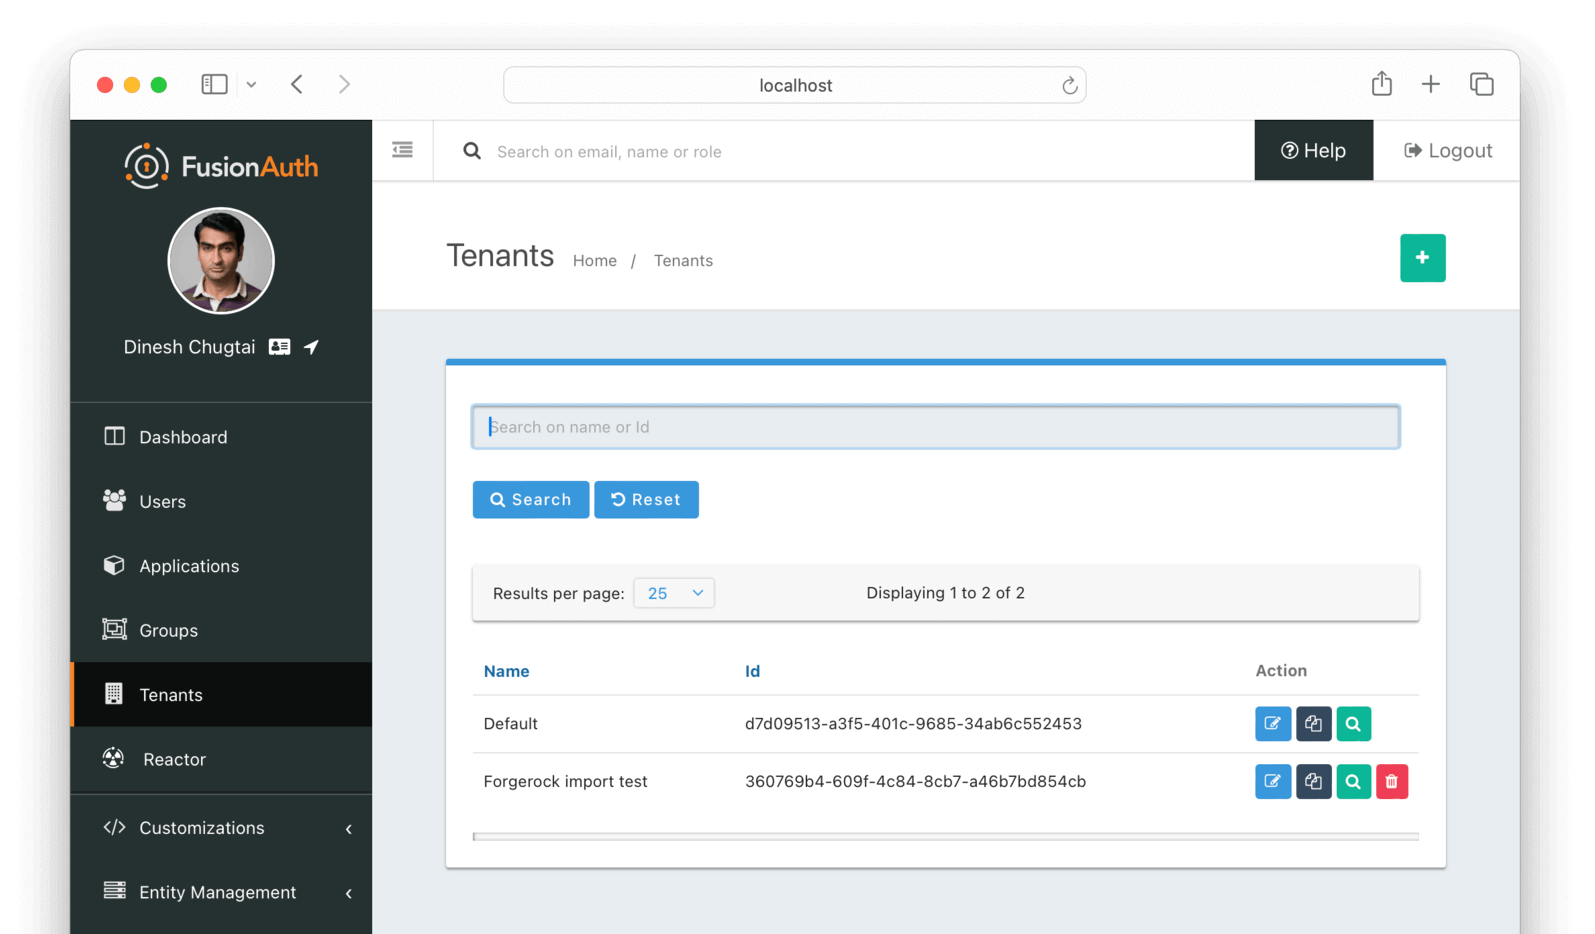
Task: Select the id d7d09513-a3f5-401c-9685-34ab6c552453
Action: click(x=913, y=724)
